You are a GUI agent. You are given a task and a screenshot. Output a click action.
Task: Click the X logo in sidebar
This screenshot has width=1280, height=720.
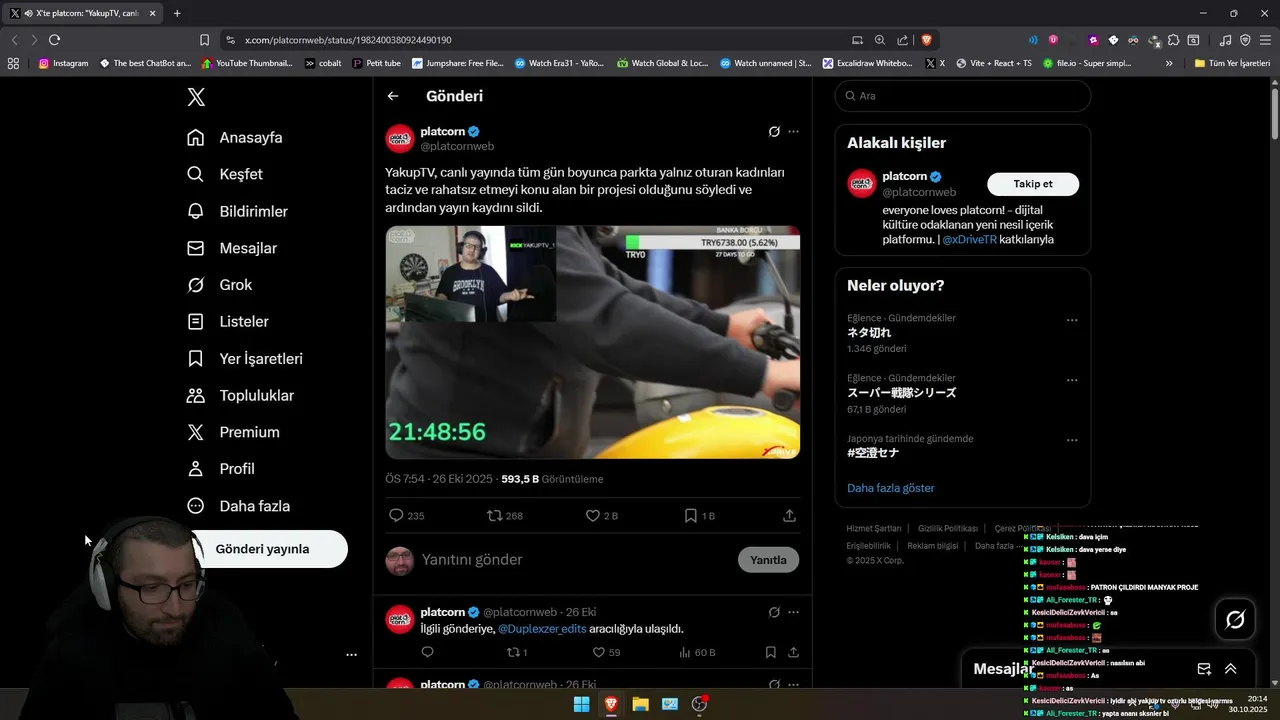196,97
